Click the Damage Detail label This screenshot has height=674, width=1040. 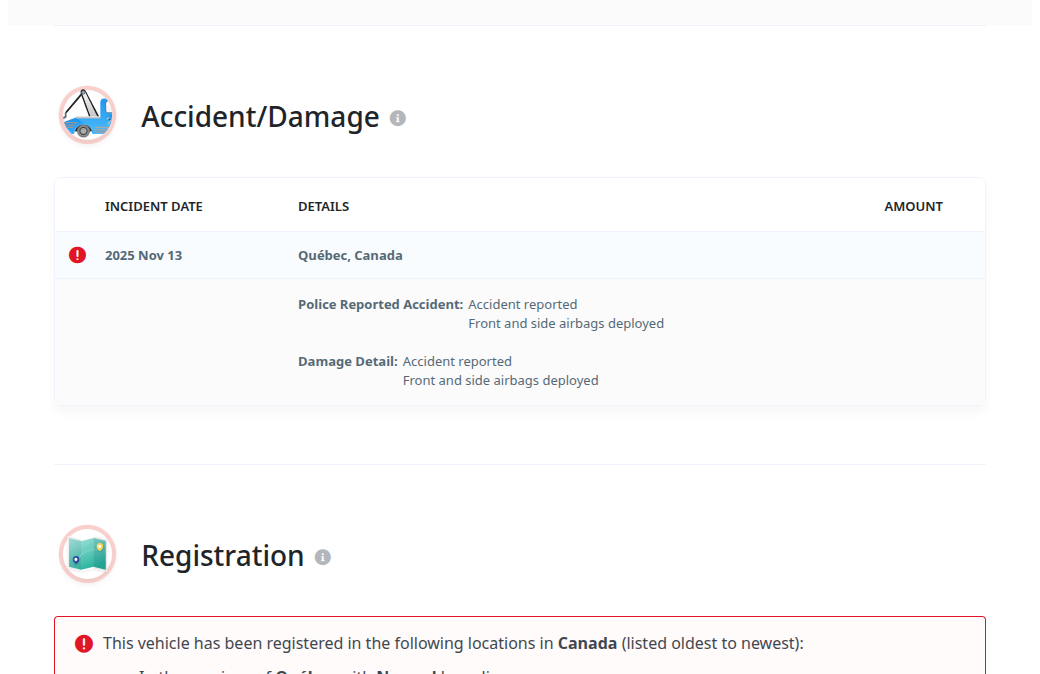[x=348, y=362]
